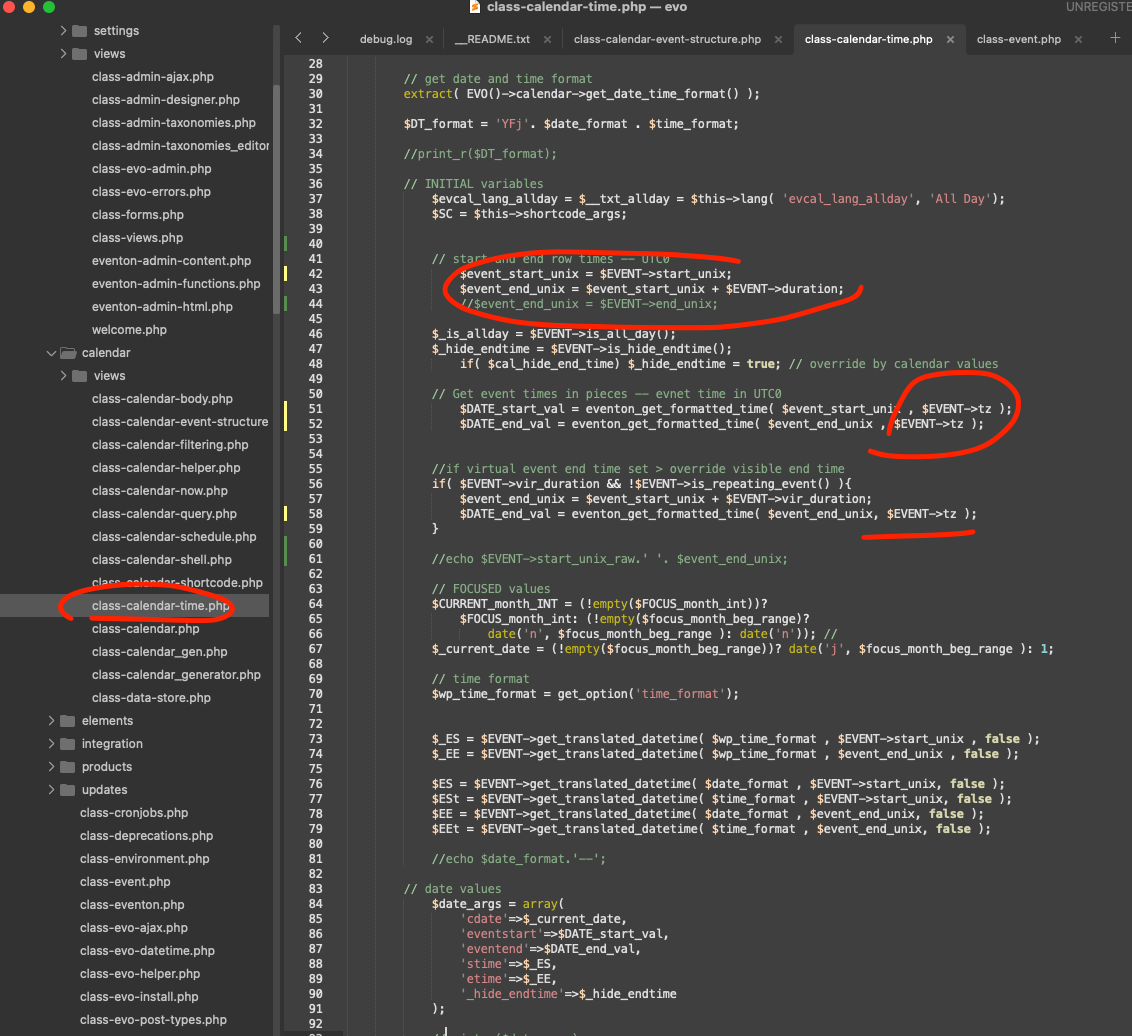Open class-evo-post-types.php file
The image size is (1132, 1036).
pyautogui.click(x=153, y=1020)
